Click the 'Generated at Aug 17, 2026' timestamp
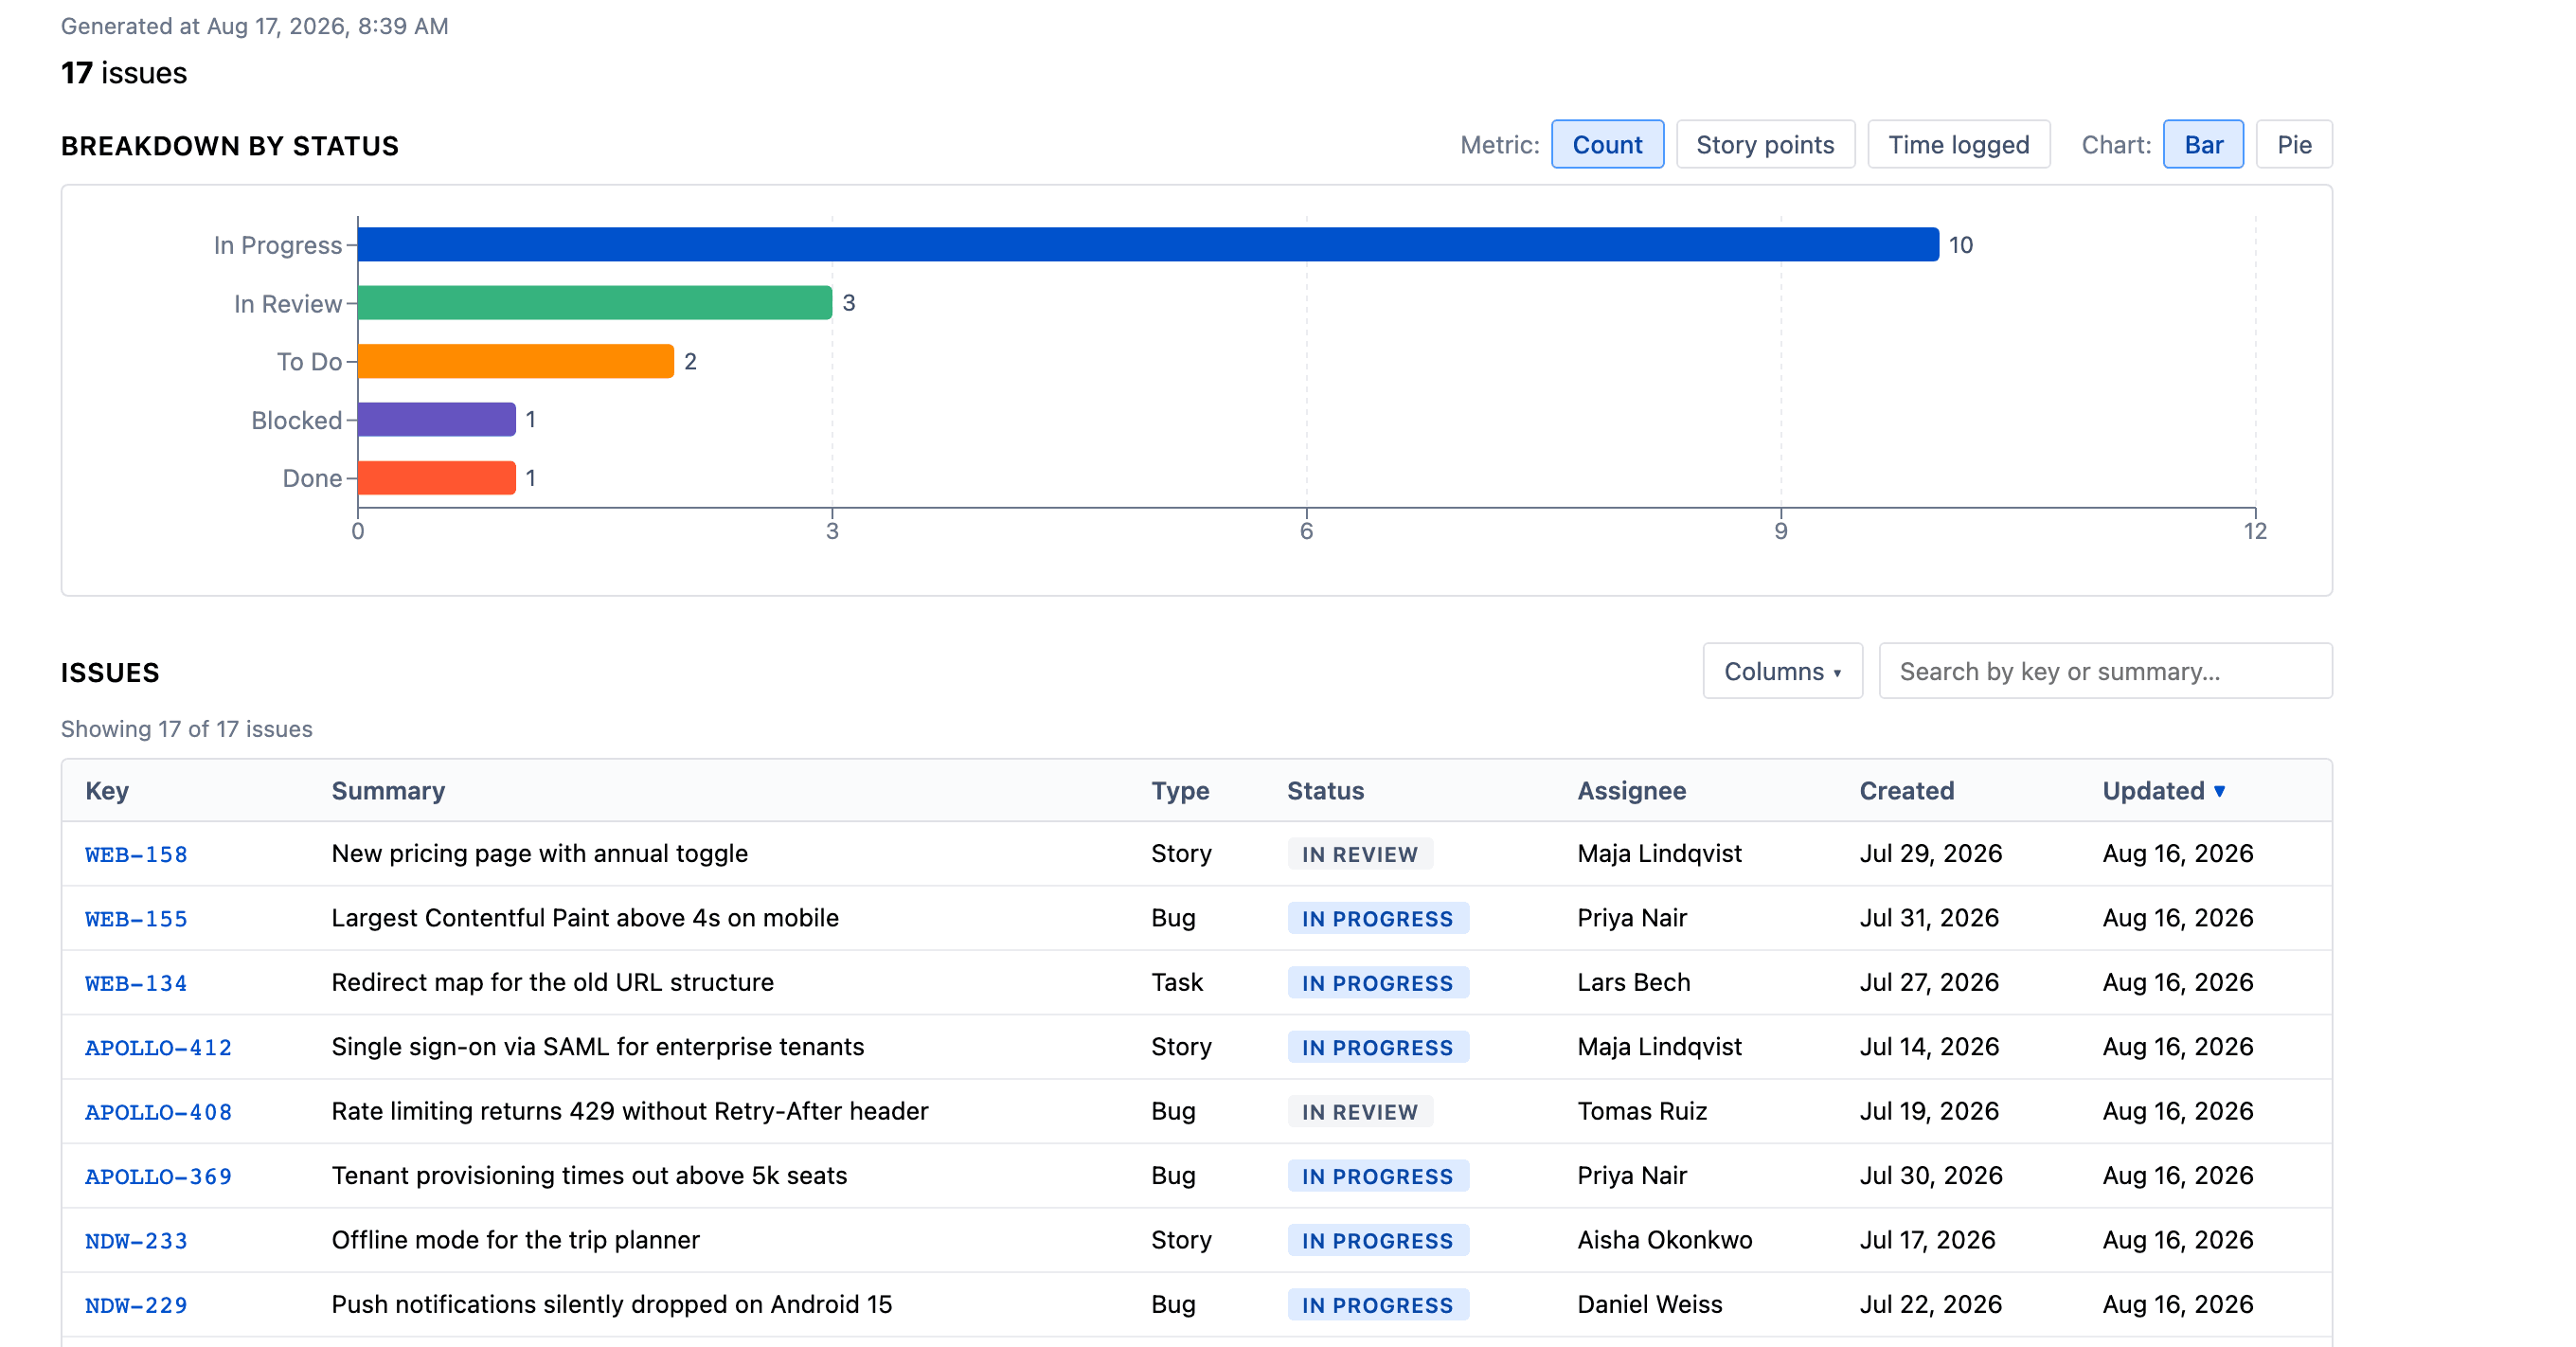Viewport: 2576px width, 1347px height. (255, 26)
